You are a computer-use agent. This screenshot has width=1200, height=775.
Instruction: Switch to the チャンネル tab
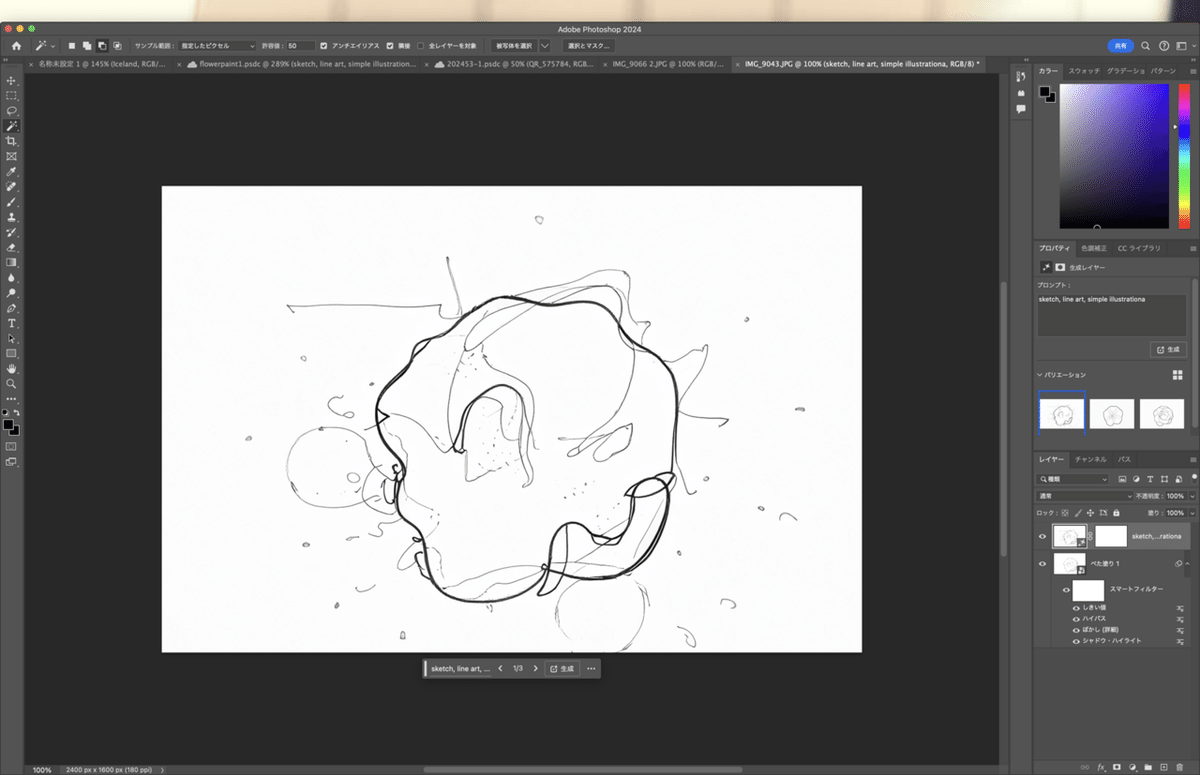point(1091,459)
